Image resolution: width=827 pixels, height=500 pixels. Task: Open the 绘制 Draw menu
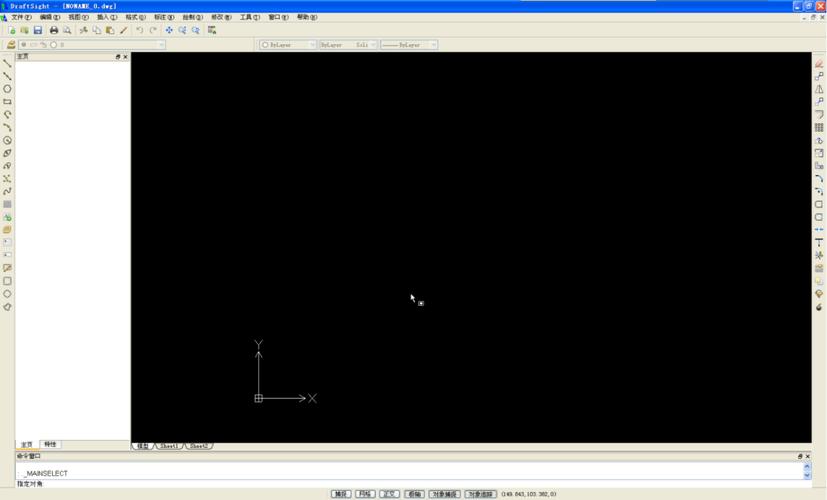pos(193,17)
